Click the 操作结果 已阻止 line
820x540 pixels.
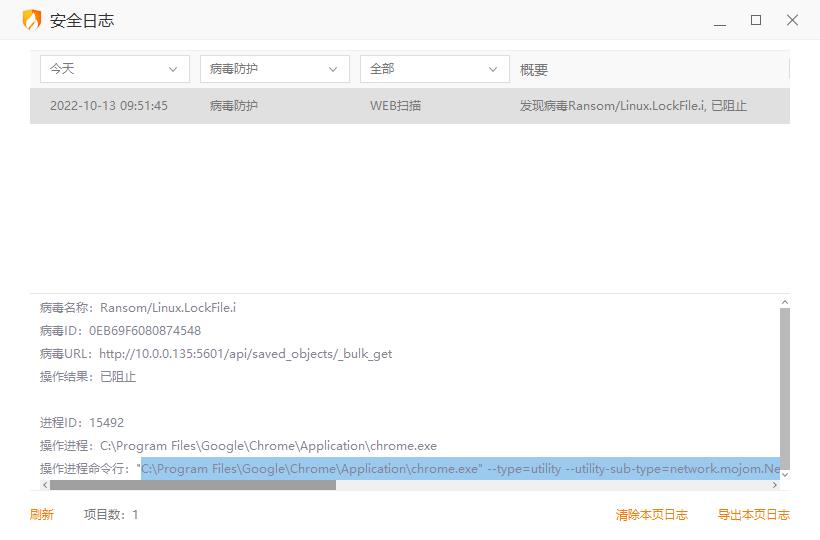88,376
